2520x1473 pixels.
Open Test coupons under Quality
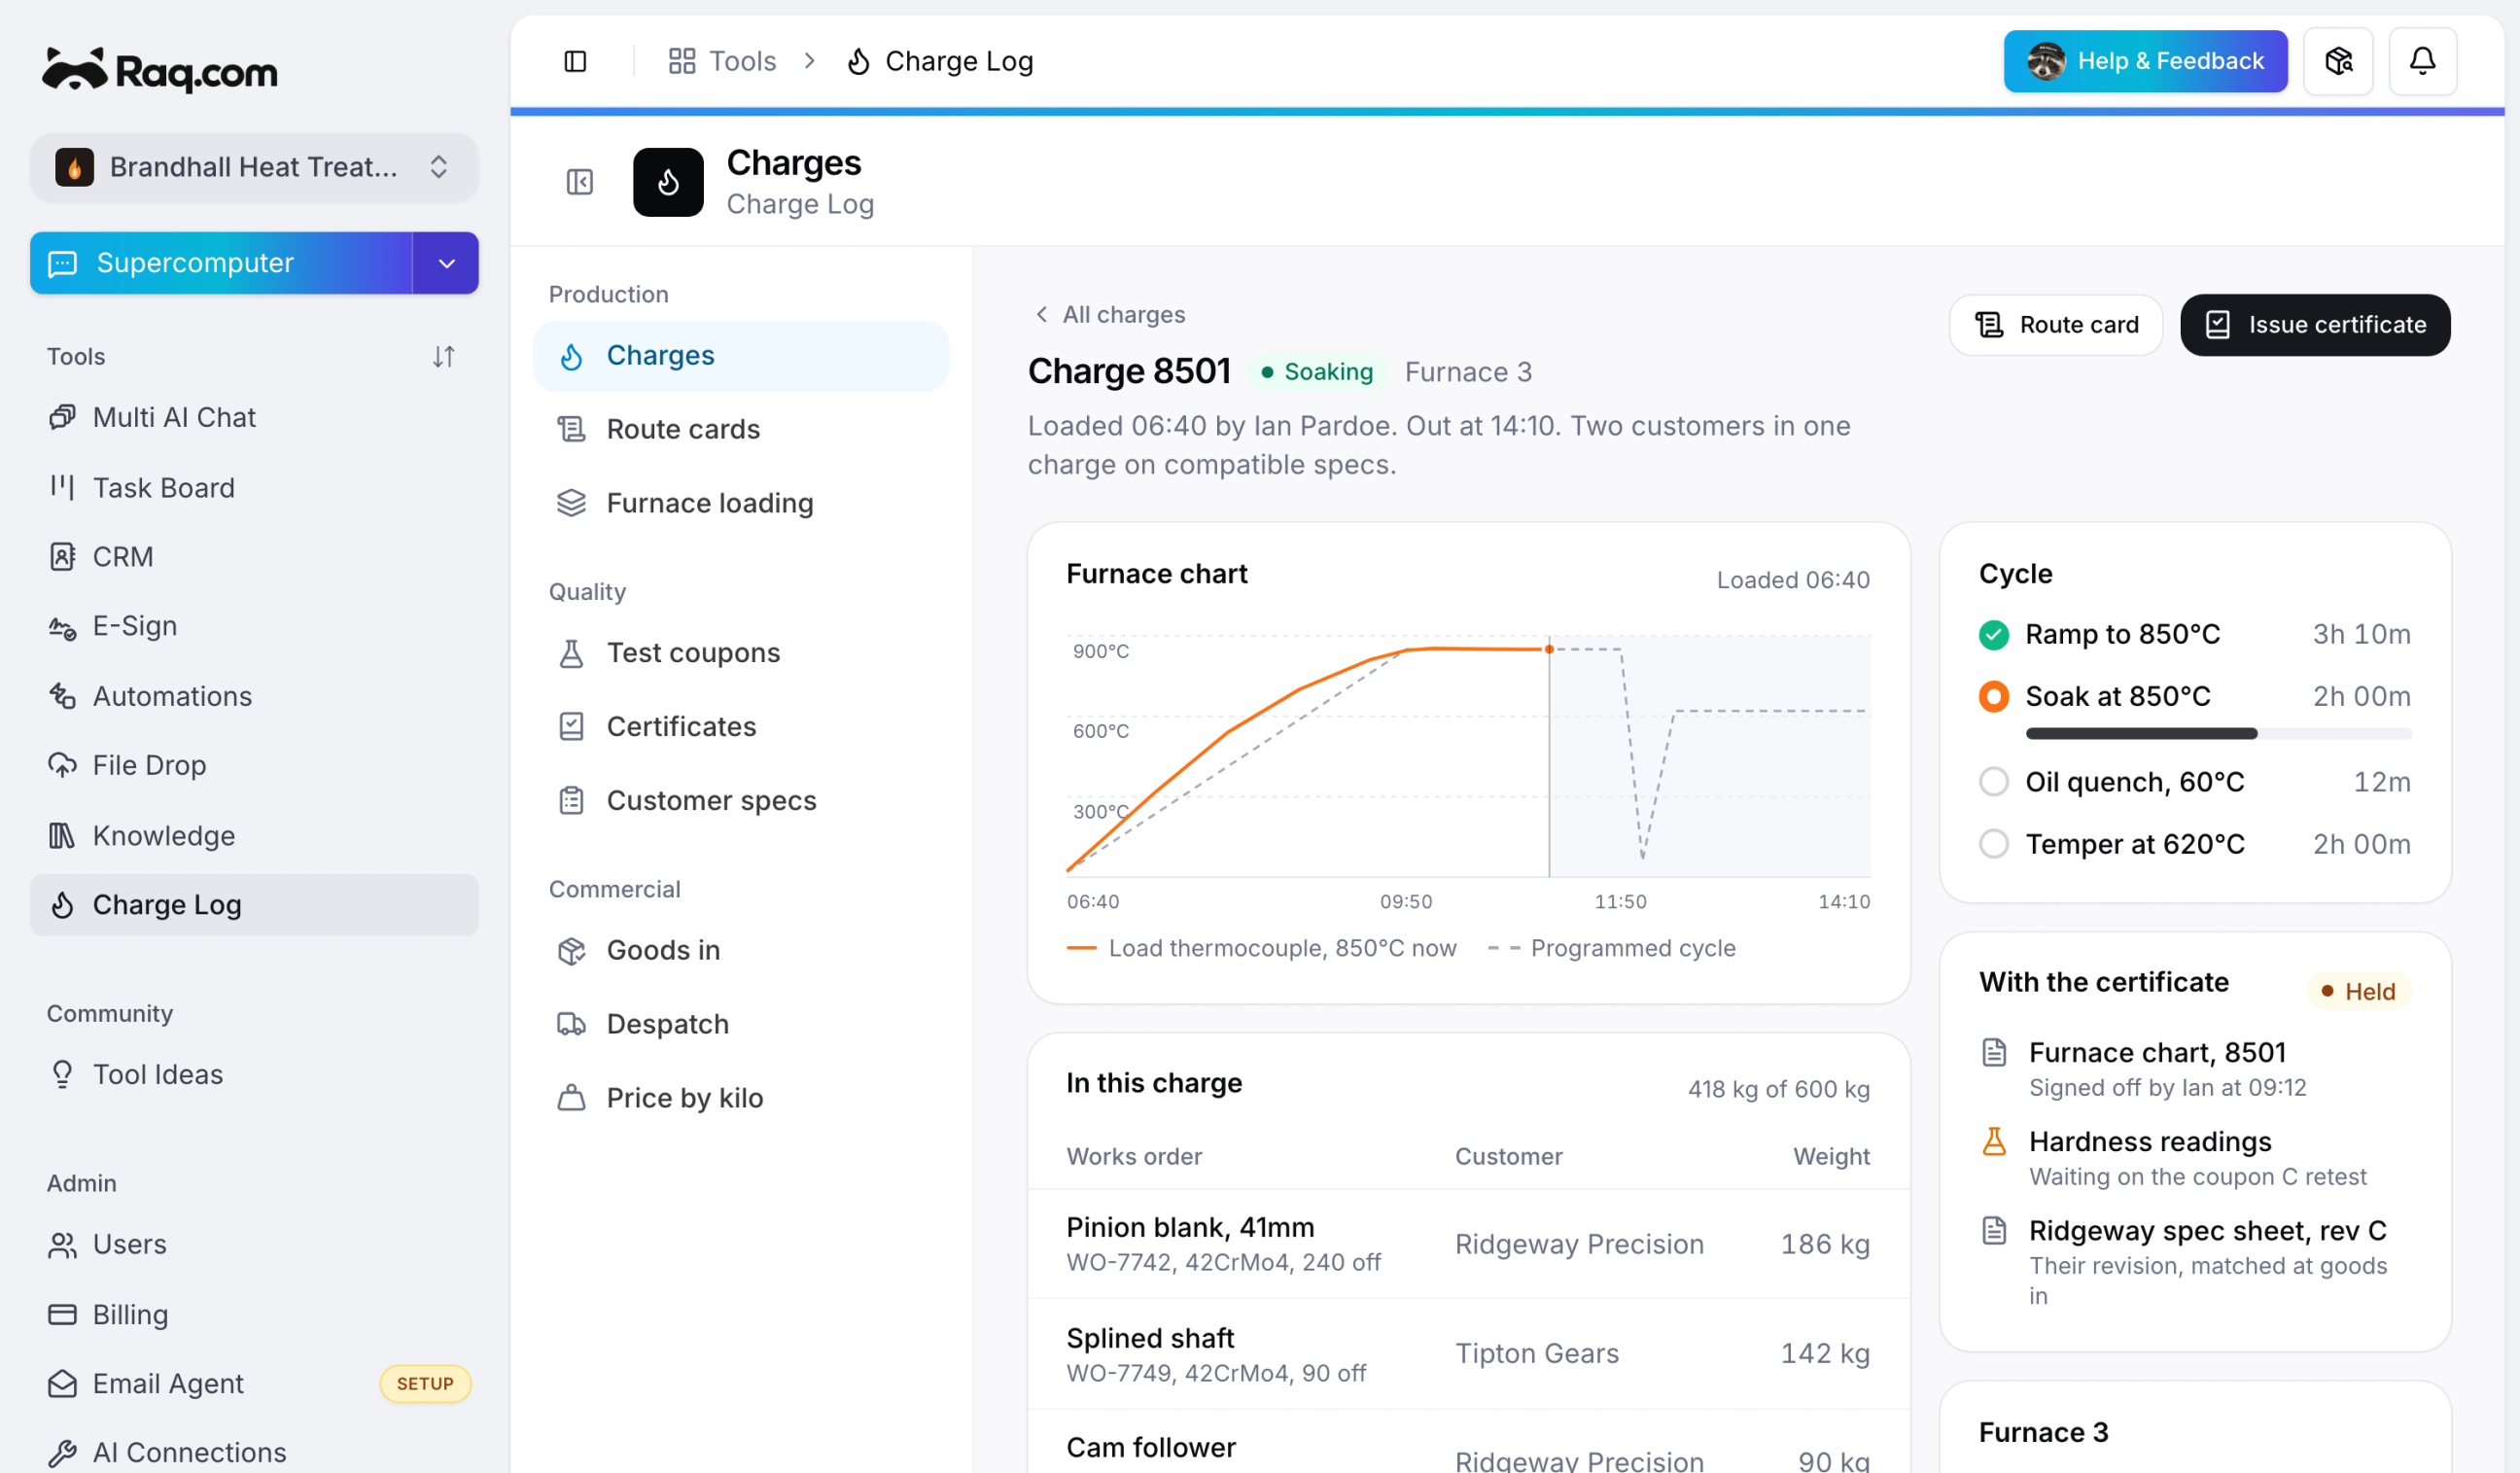pos(740,653)
